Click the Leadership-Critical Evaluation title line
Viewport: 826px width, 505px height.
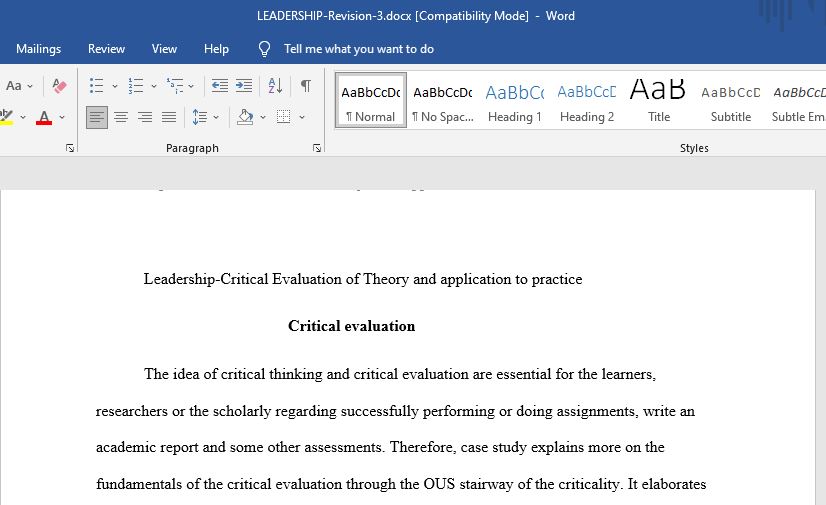[x=363, y=279]
